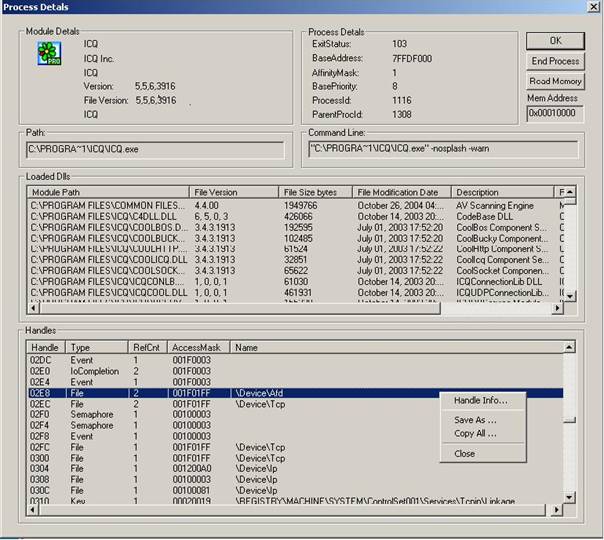Click Loaded Dlls scroll down arrow
The width and height of the screenshot is (604, 540).
(x=570, y=297)
